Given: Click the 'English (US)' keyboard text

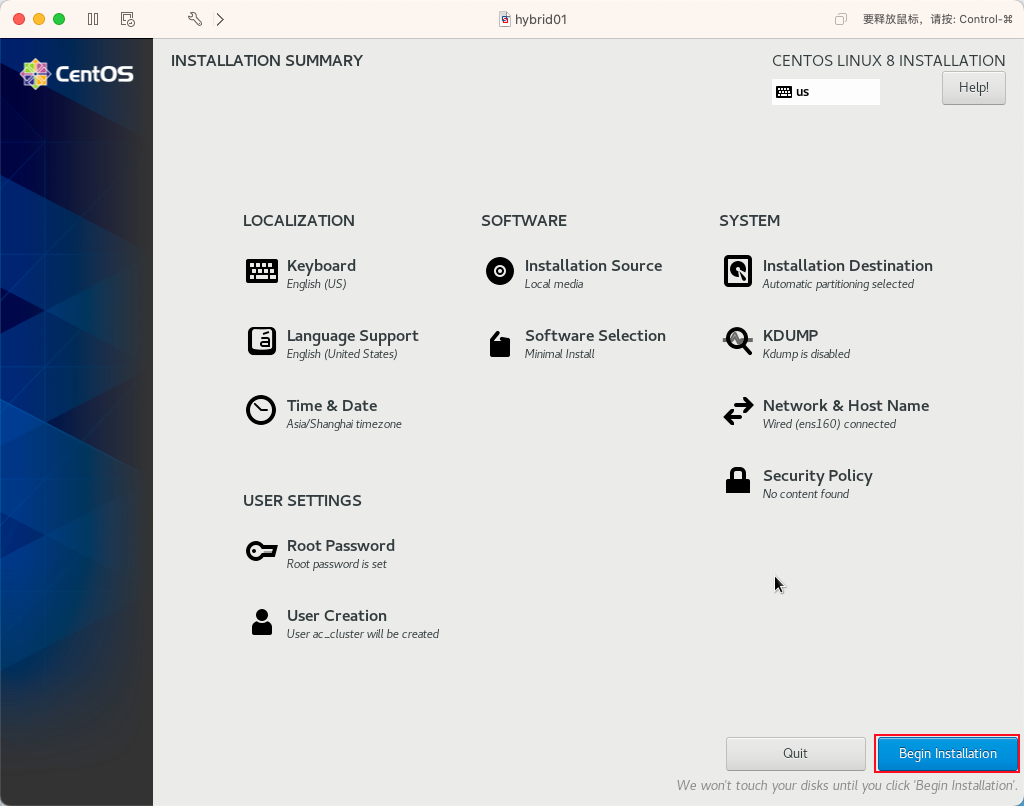Looking at the screenshot, I should pyautogui.click(x=317, y=284).
